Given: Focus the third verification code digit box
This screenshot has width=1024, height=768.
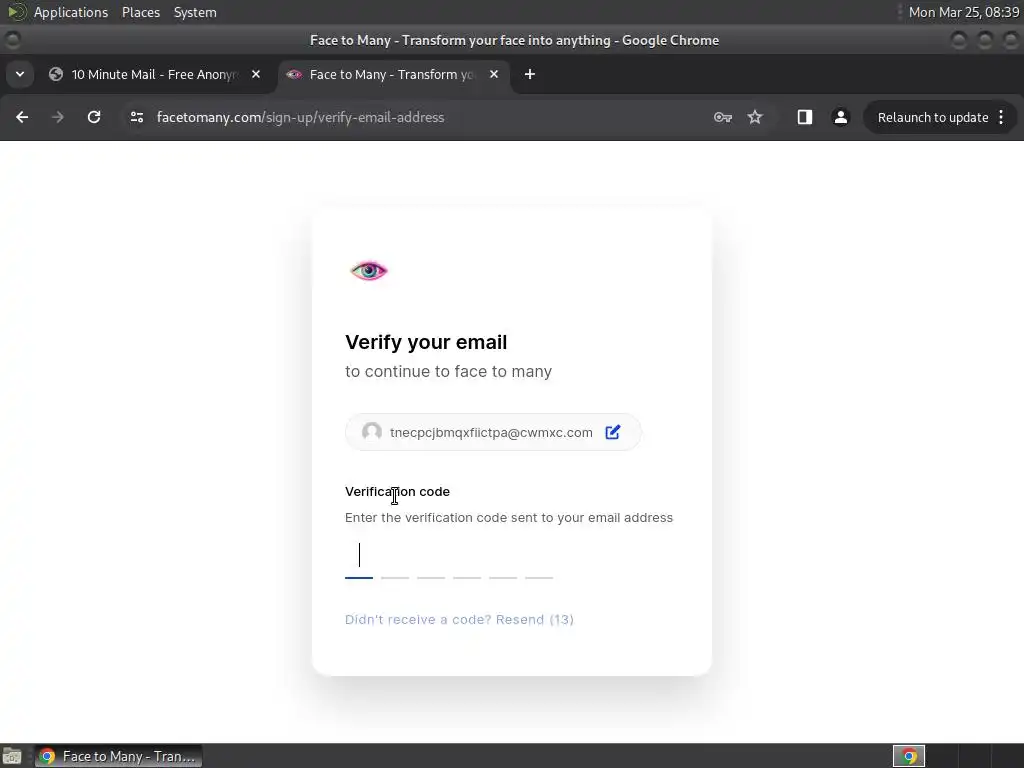Looking at the screenshot, I should (431, 558).
